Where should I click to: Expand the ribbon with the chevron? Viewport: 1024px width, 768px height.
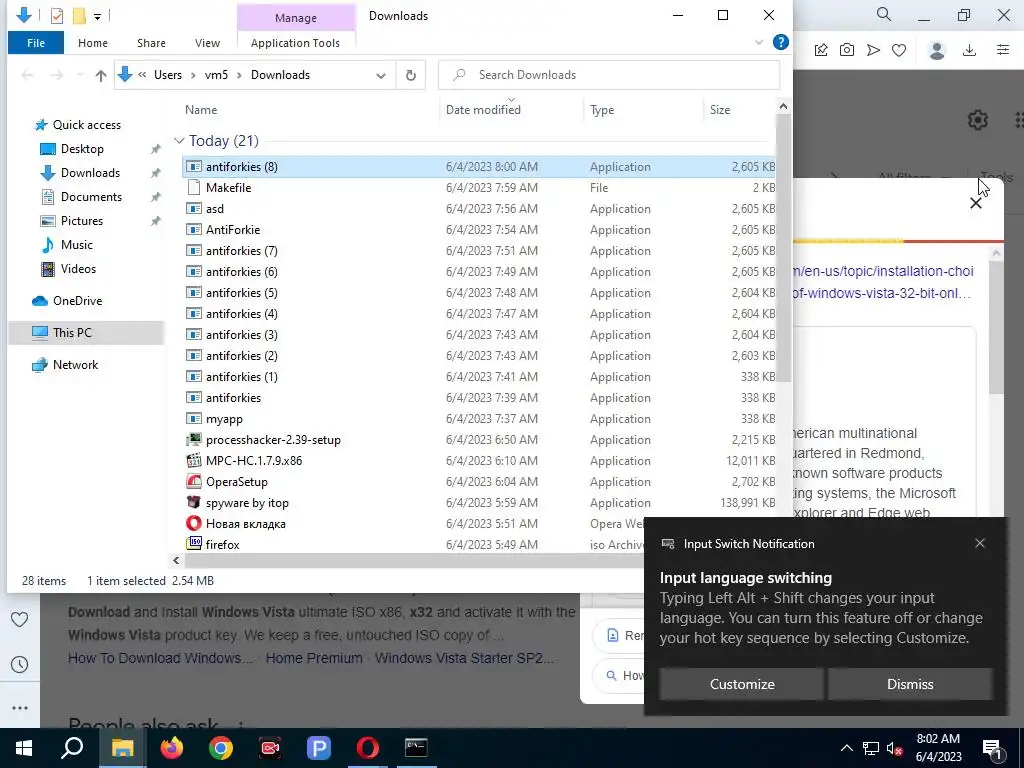click(x=759, y=42)
